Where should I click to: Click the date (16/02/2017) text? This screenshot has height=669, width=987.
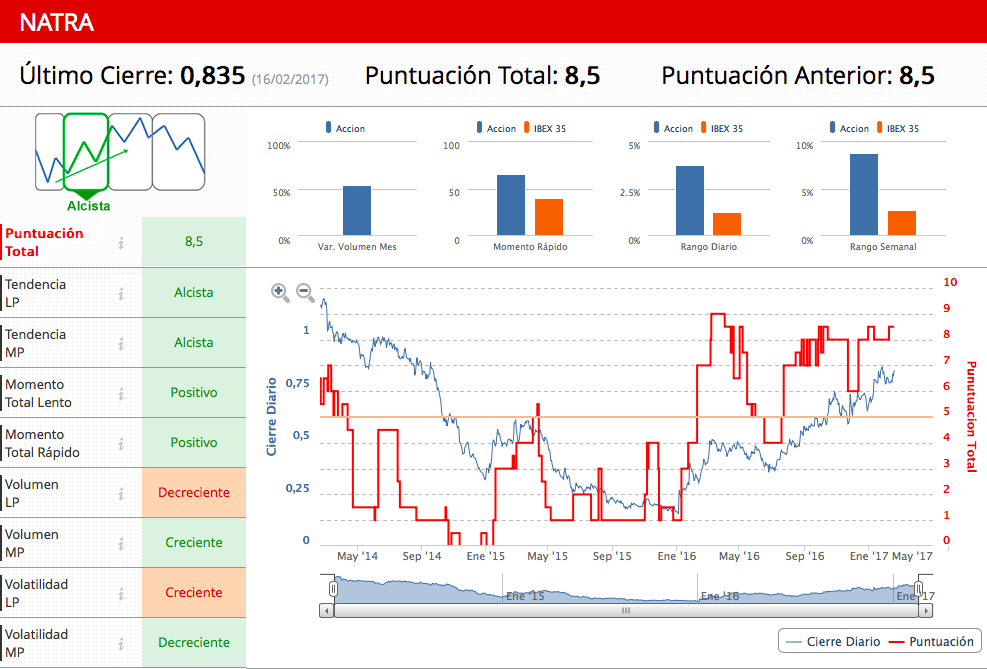click(x=290, y=79)
